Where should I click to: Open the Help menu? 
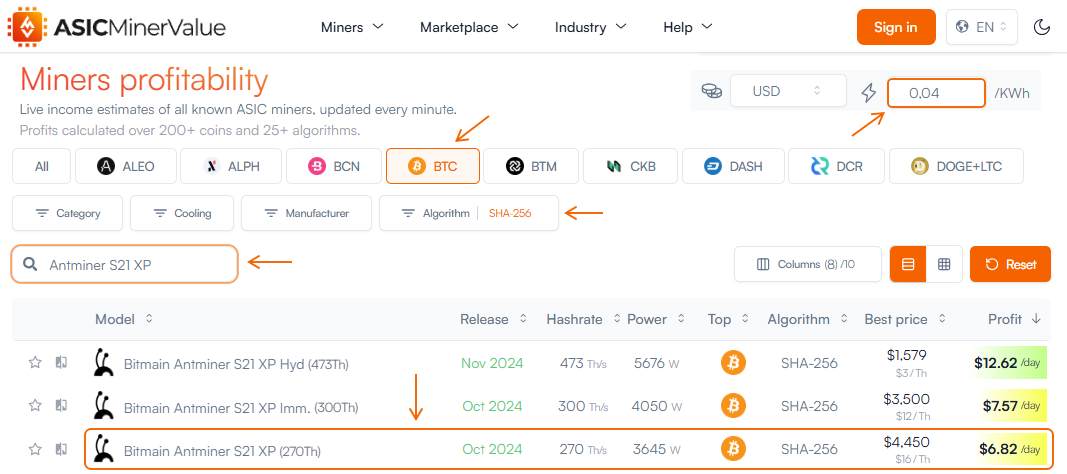tap(688, 27)
